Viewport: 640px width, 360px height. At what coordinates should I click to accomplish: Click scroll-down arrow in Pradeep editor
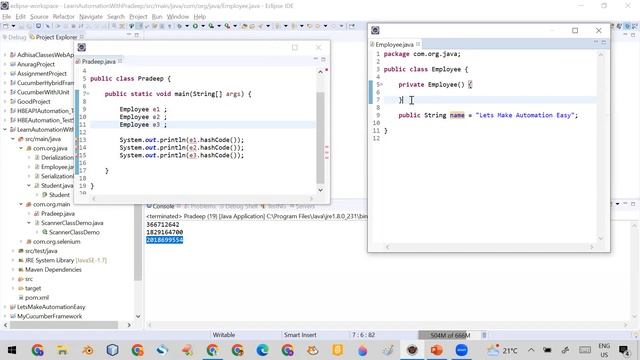pos(320,190)
